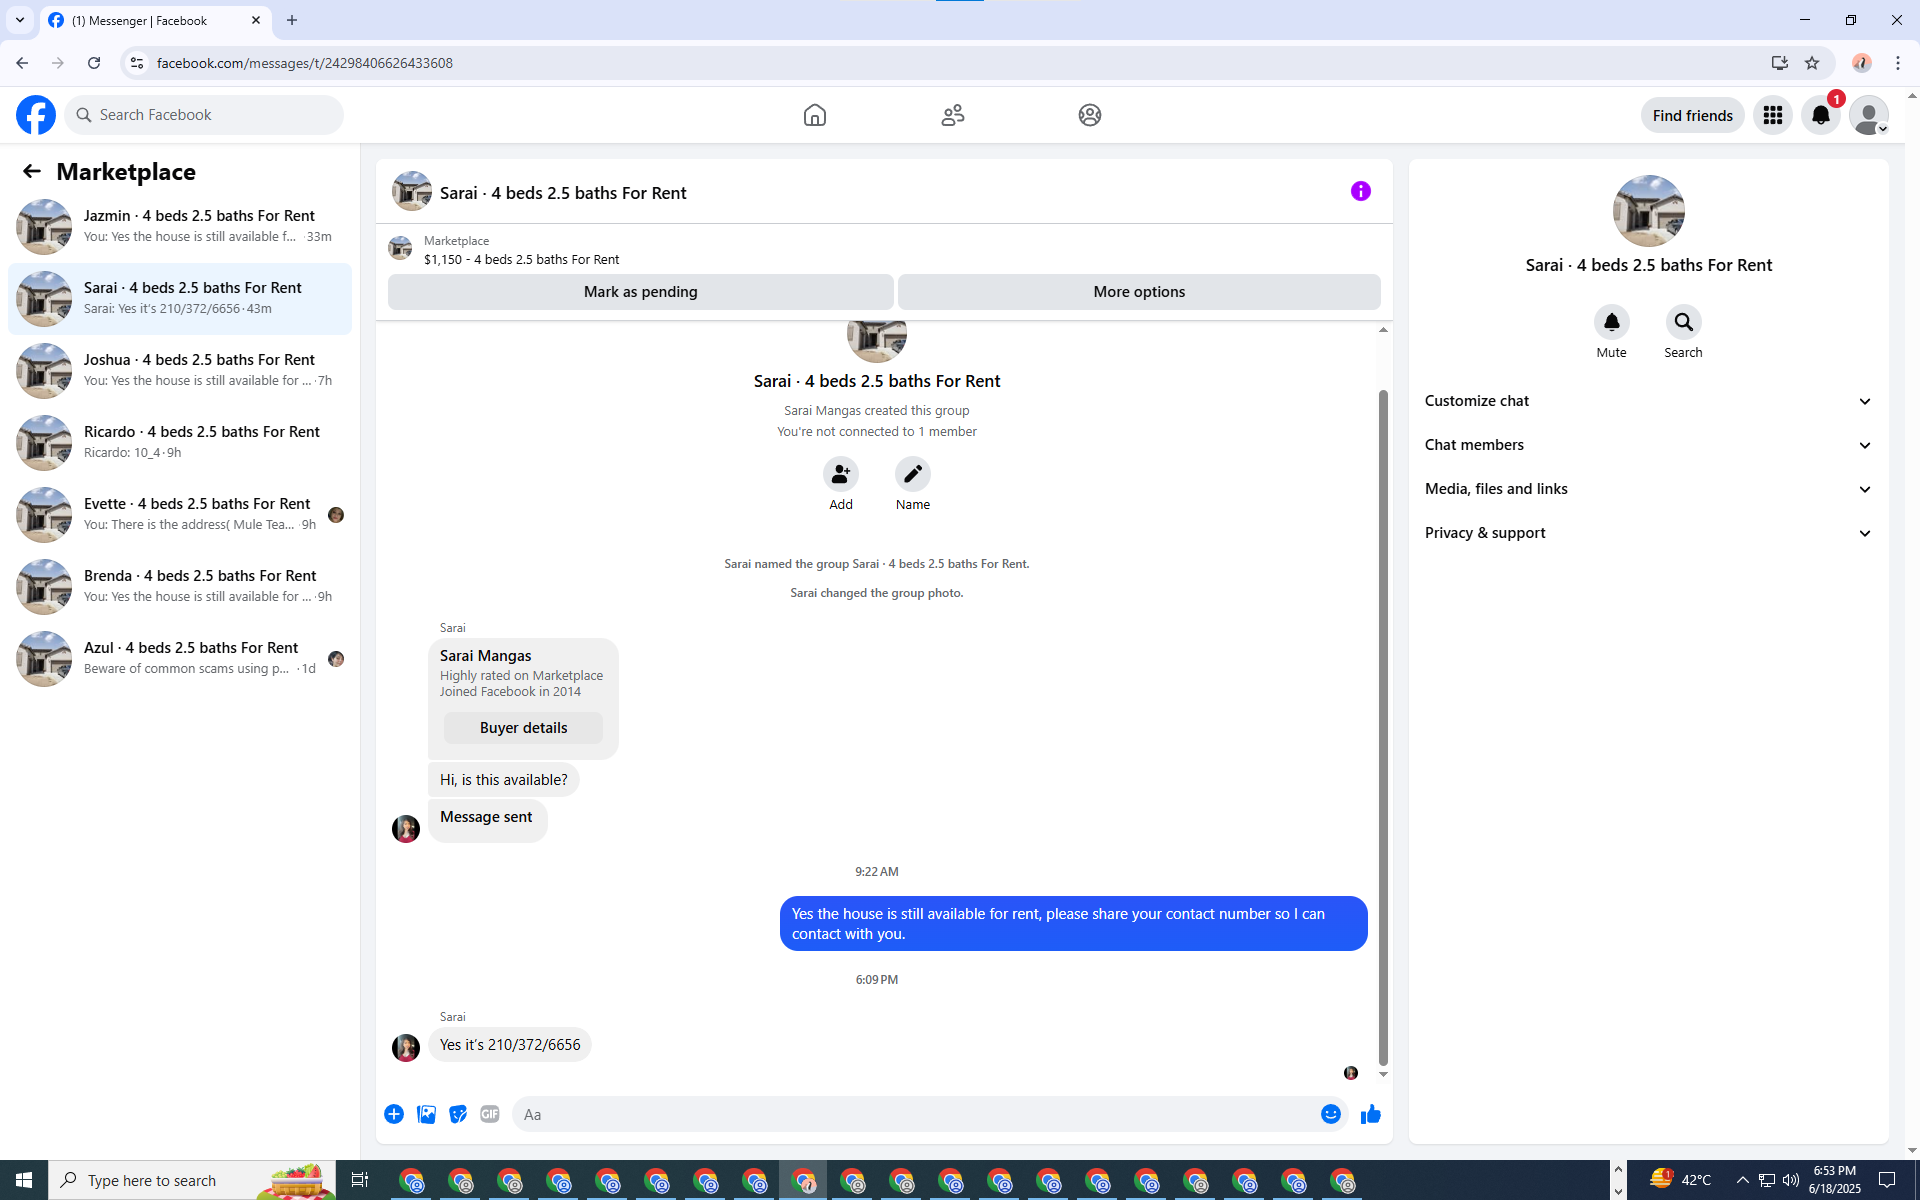This screenshot has height=1200, width=1920.
Task: Open the Facebook menu grid icon
Action: (x=1773, y=115)
